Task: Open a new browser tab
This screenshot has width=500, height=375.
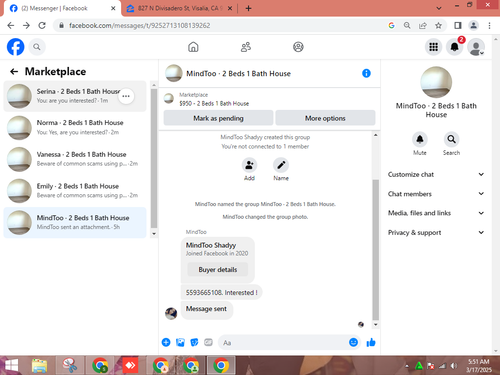Action: point(248,8)
